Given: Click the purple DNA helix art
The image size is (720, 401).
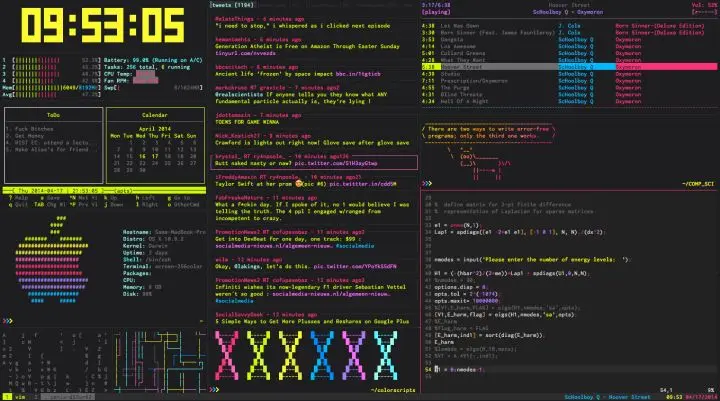Looking at the screenshot, I should click(354, 355).
